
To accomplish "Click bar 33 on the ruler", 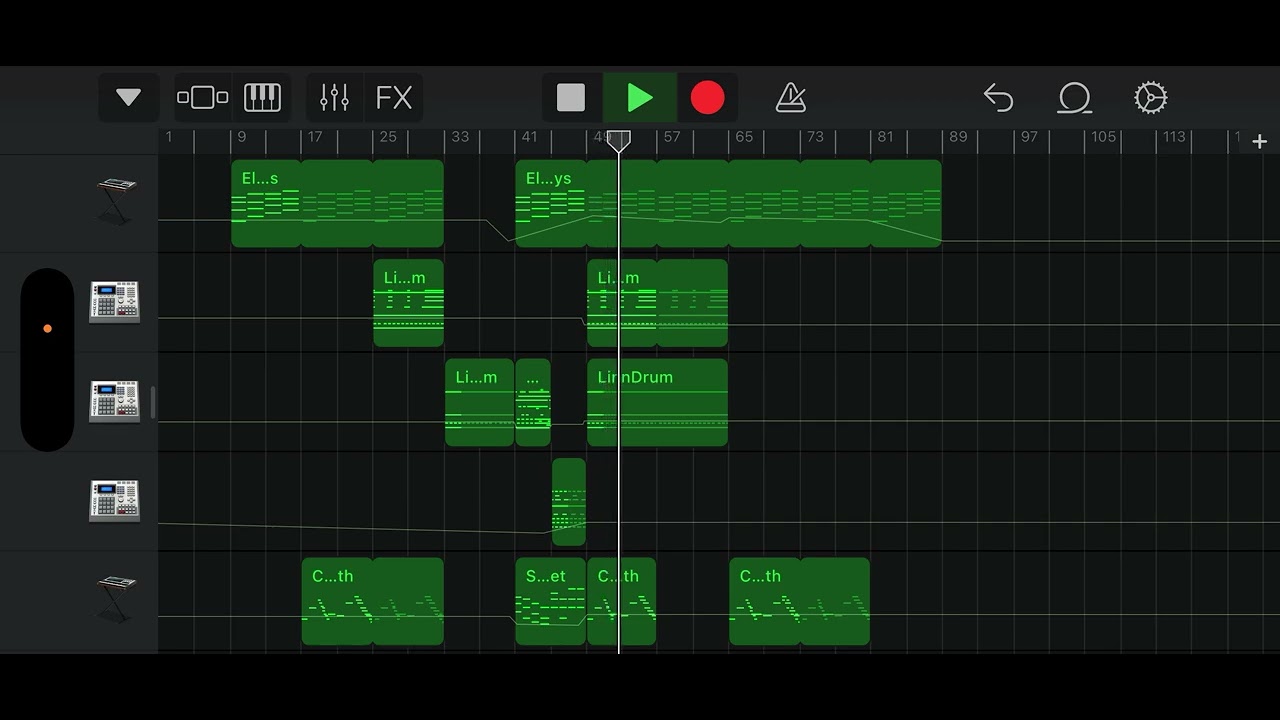I will tap(459, 137).
